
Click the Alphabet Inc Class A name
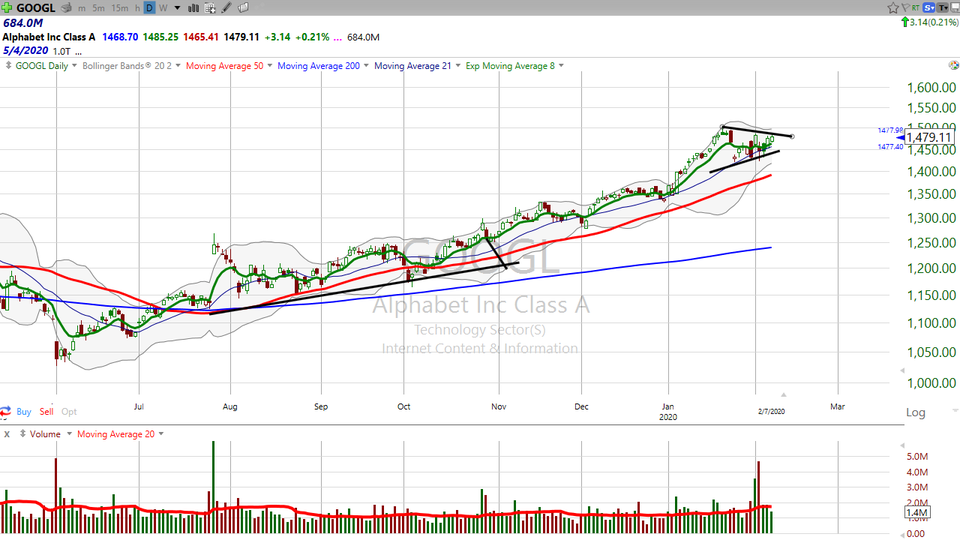pyautogui.click(x=49, y=37)
